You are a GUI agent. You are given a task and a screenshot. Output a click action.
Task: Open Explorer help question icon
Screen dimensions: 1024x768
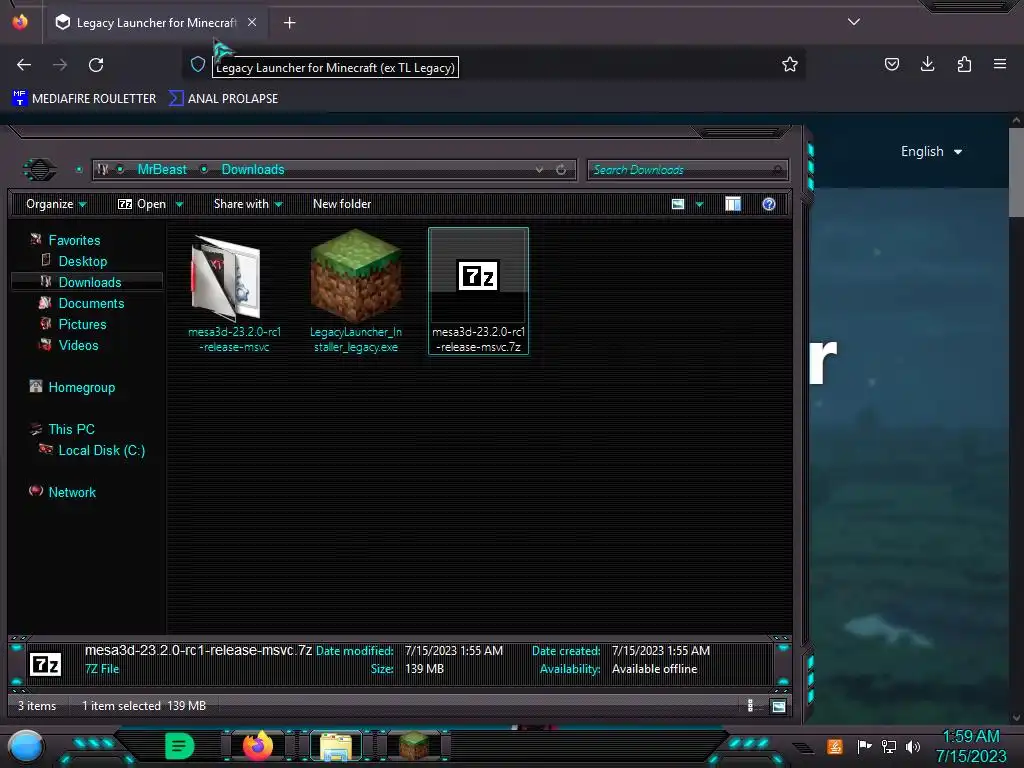point(769,204)
